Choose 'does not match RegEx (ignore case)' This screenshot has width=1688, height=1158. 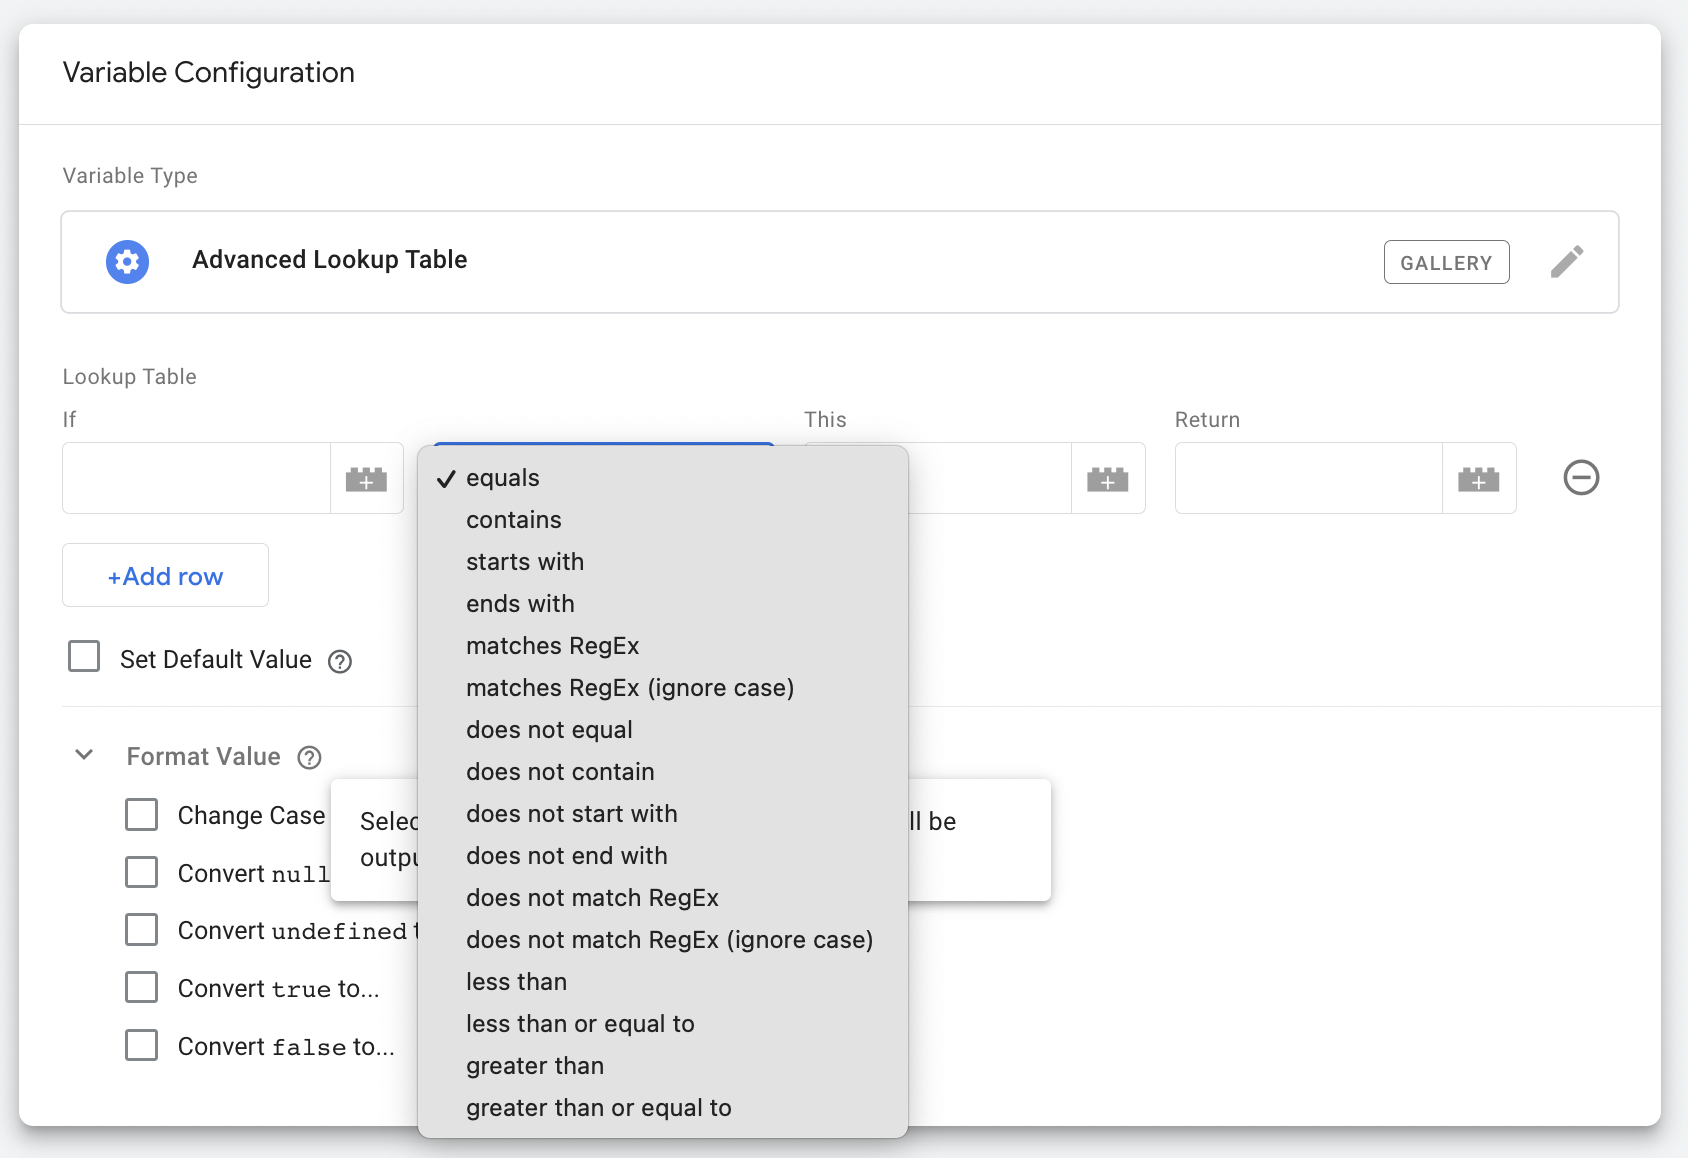click(x=663, y=940)
